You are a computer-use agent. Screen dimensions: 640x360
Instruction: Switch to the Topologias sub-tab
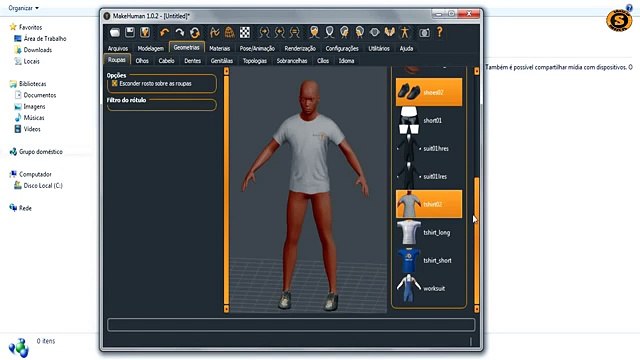255,60
